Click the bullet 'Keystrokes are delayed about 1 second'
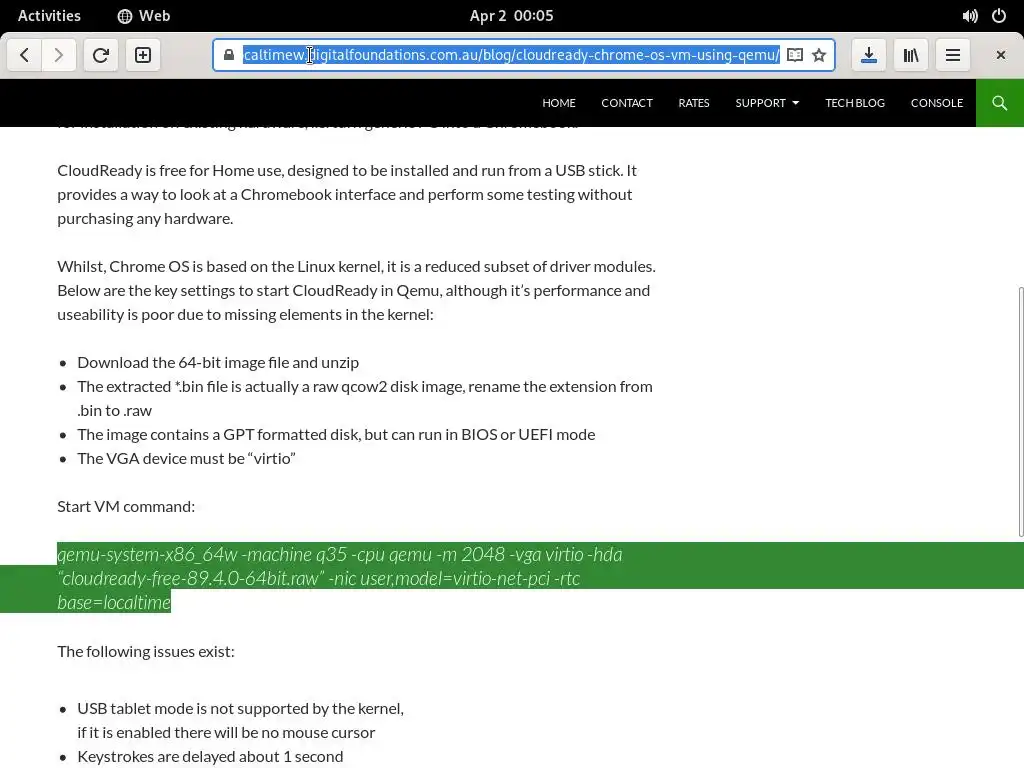This screenshot has height=768, width=1024. pos(210,756)
